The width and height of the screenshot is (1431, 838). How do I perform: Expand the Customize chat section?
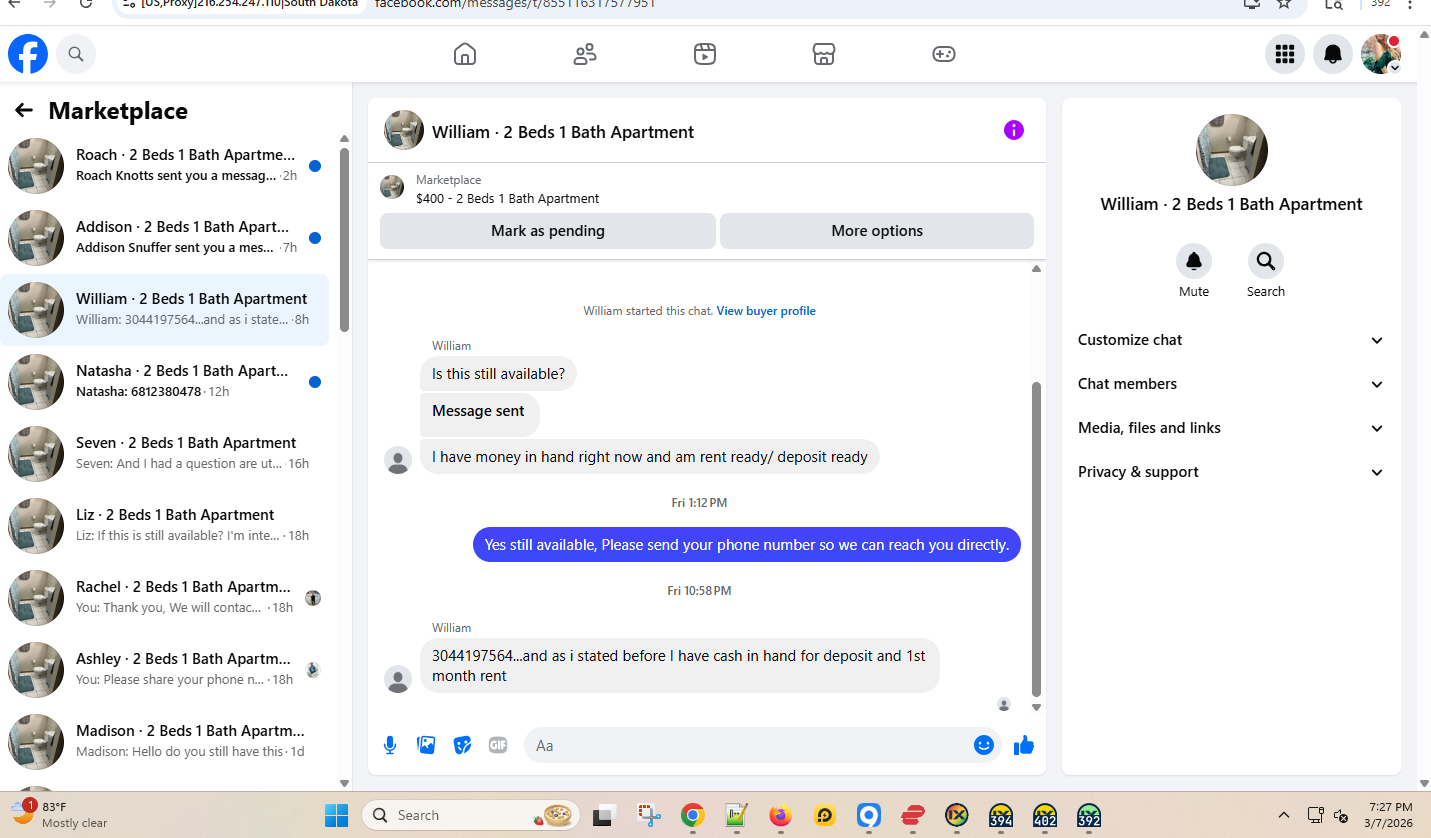1232,340
